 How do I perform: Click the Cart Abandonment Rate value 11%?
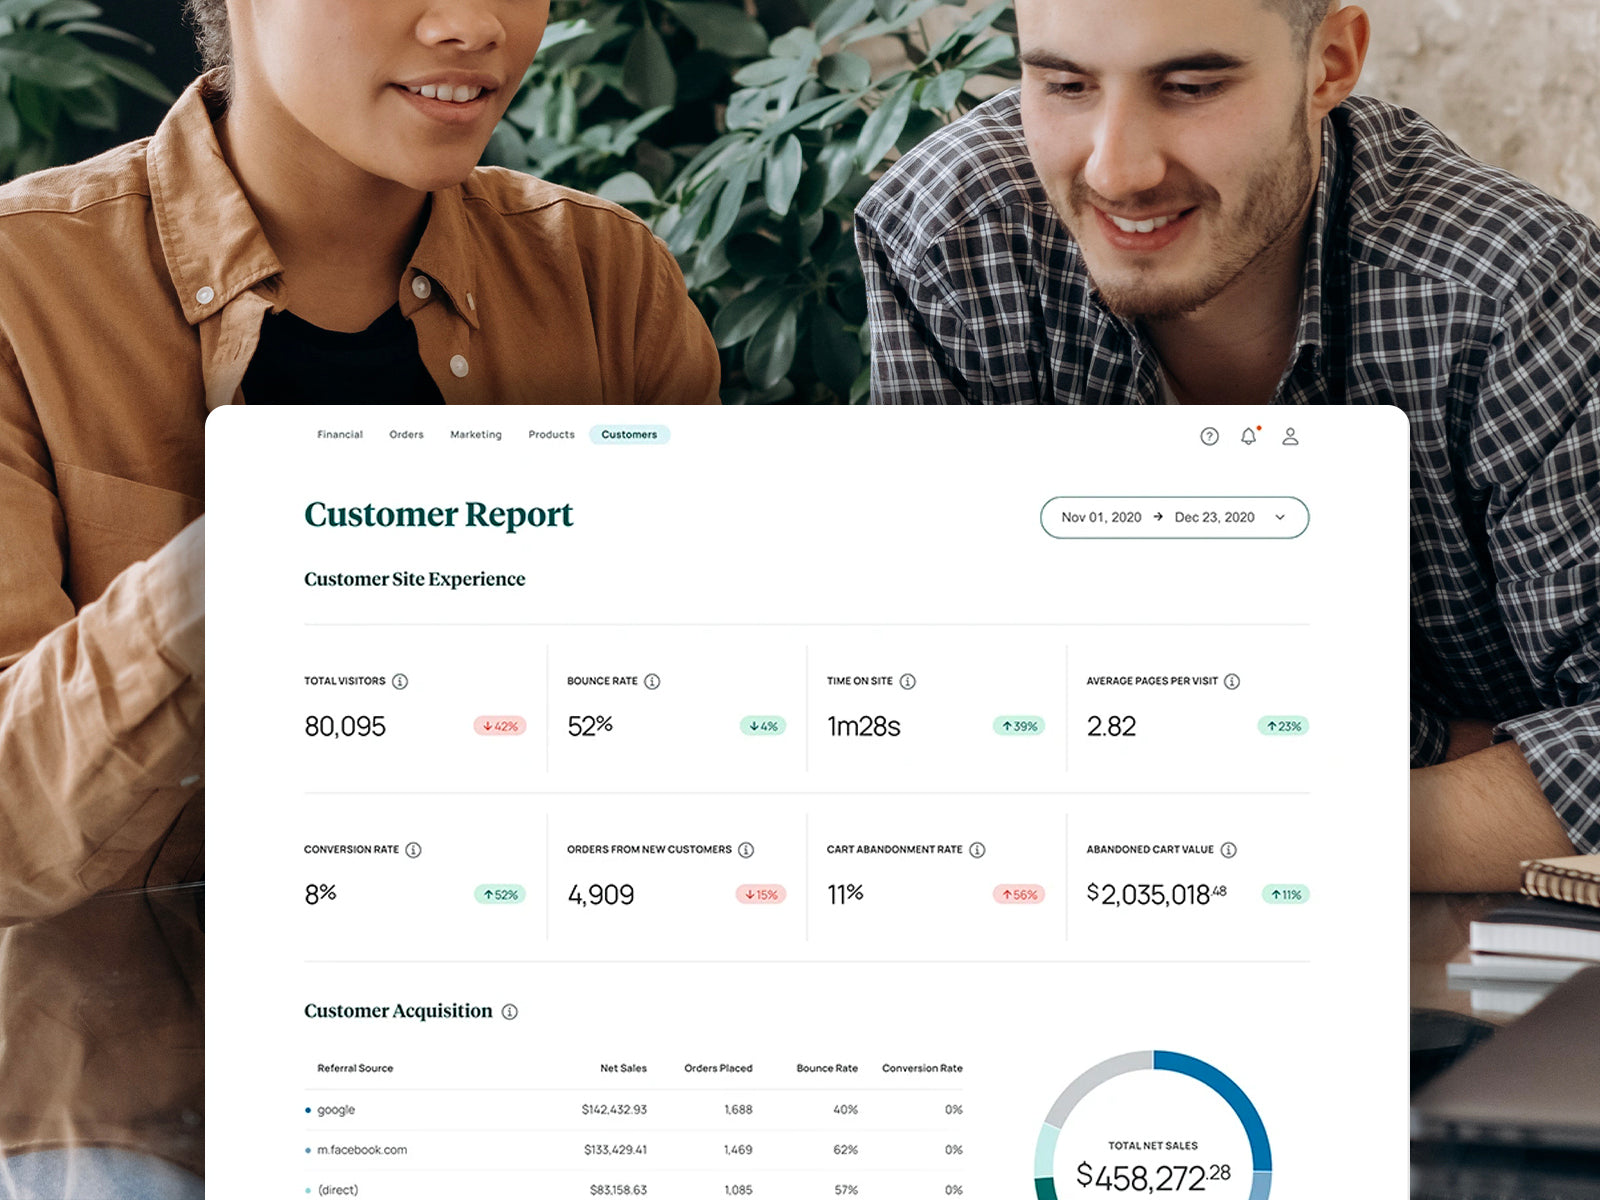pyautogui.click(x=845, y=894)
